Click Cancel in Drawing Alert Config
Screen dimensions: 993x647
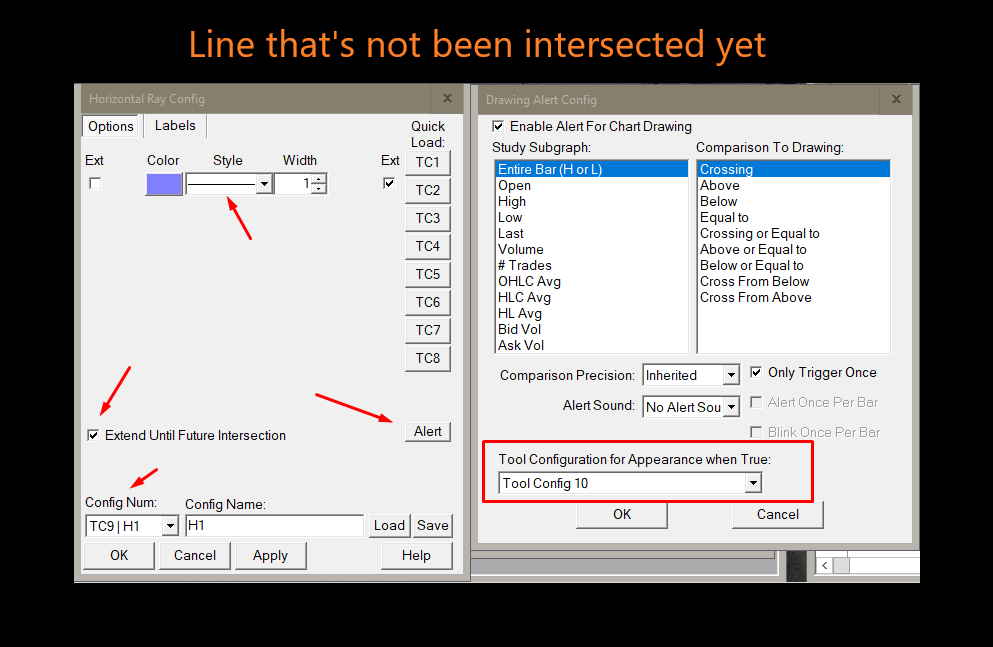point(778,515)
